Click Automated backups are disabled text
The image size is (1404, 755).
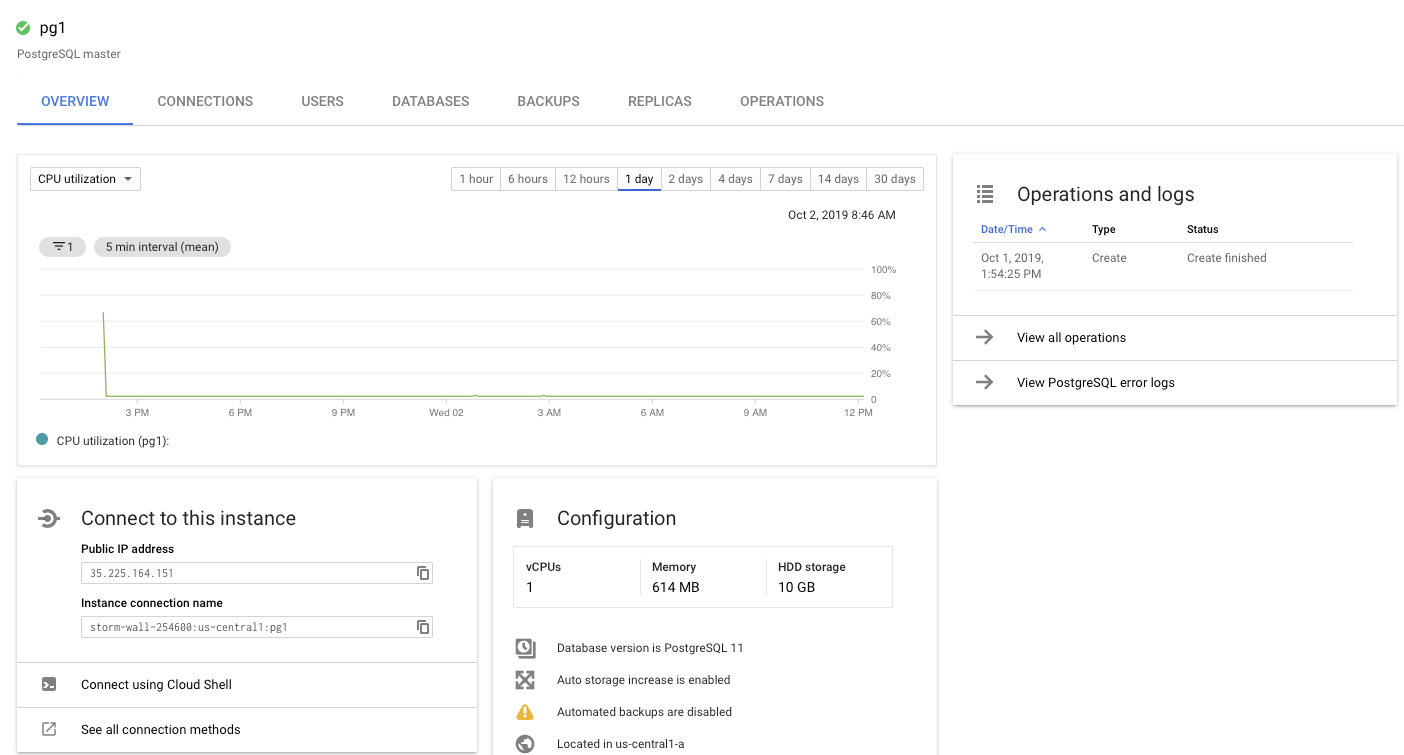click(x=644, y=712)
